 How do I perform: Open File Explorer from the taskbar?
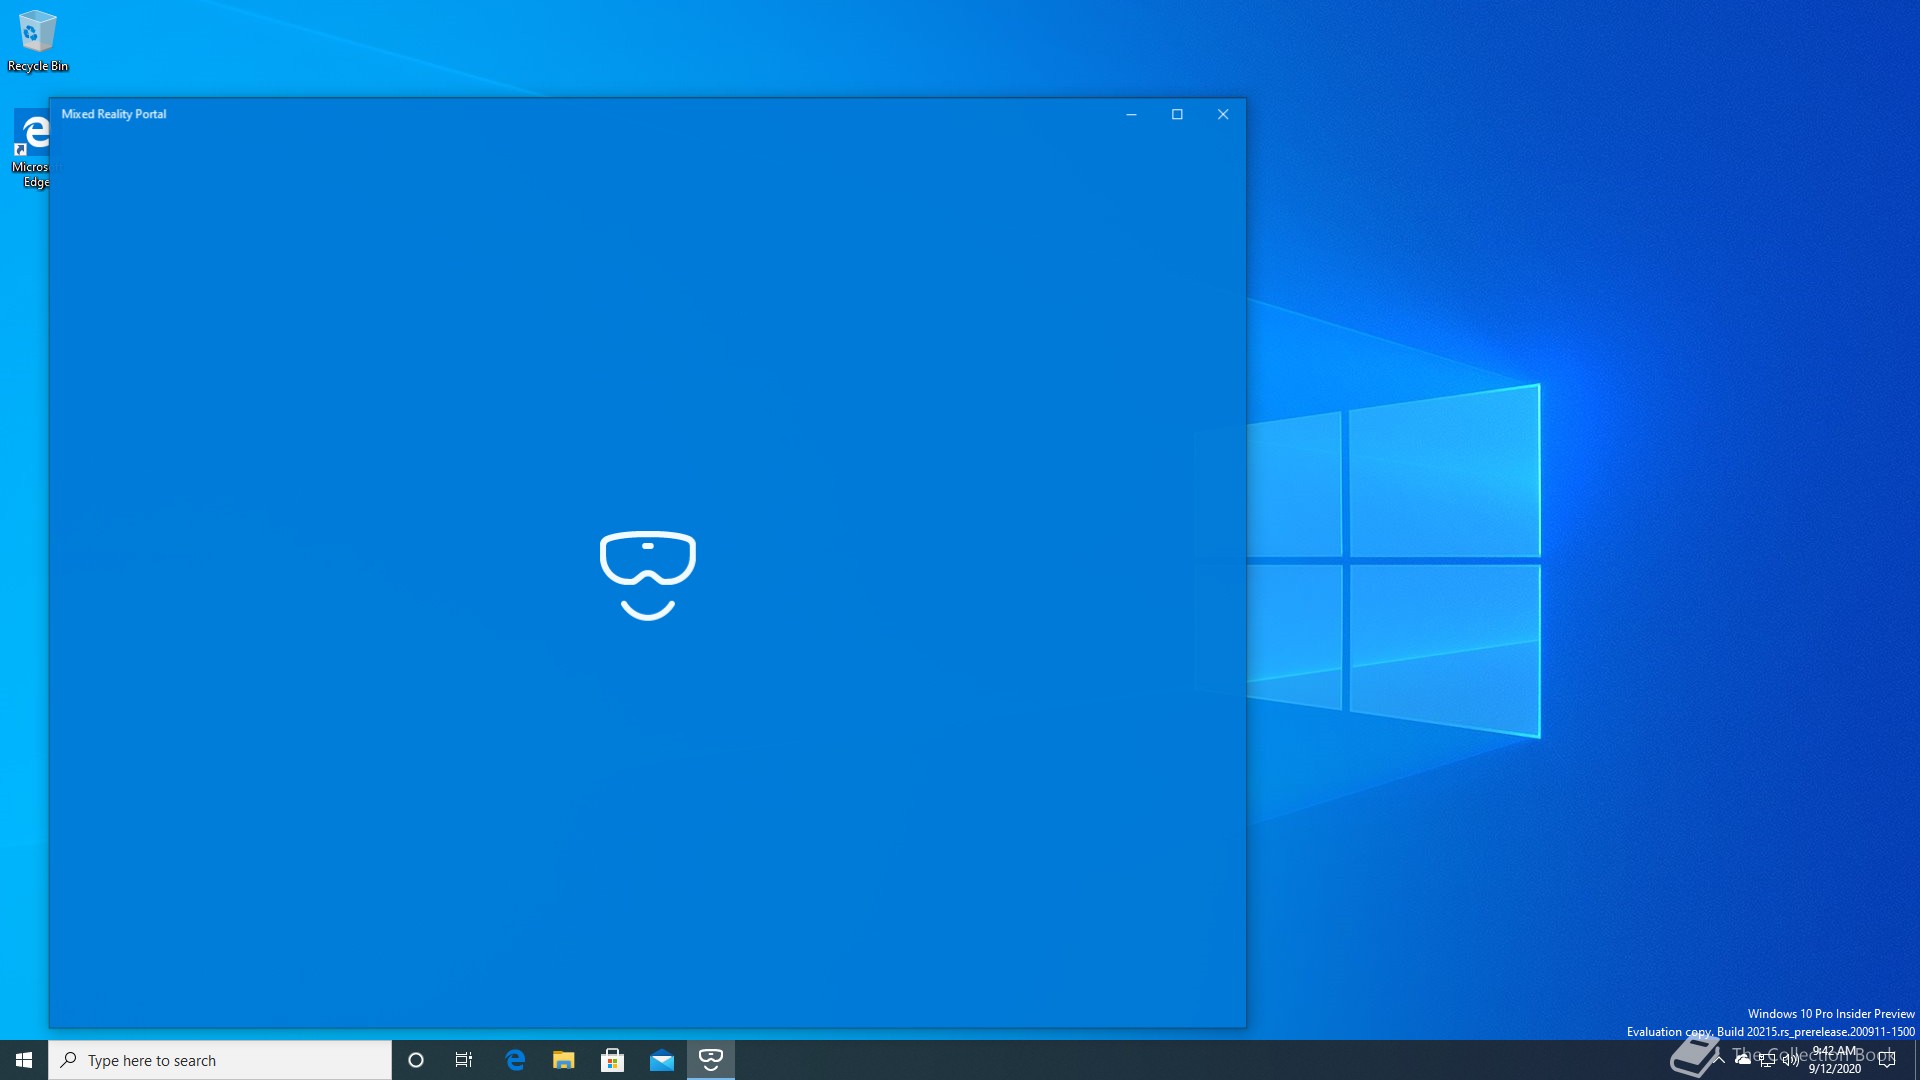pos(564,1060)
